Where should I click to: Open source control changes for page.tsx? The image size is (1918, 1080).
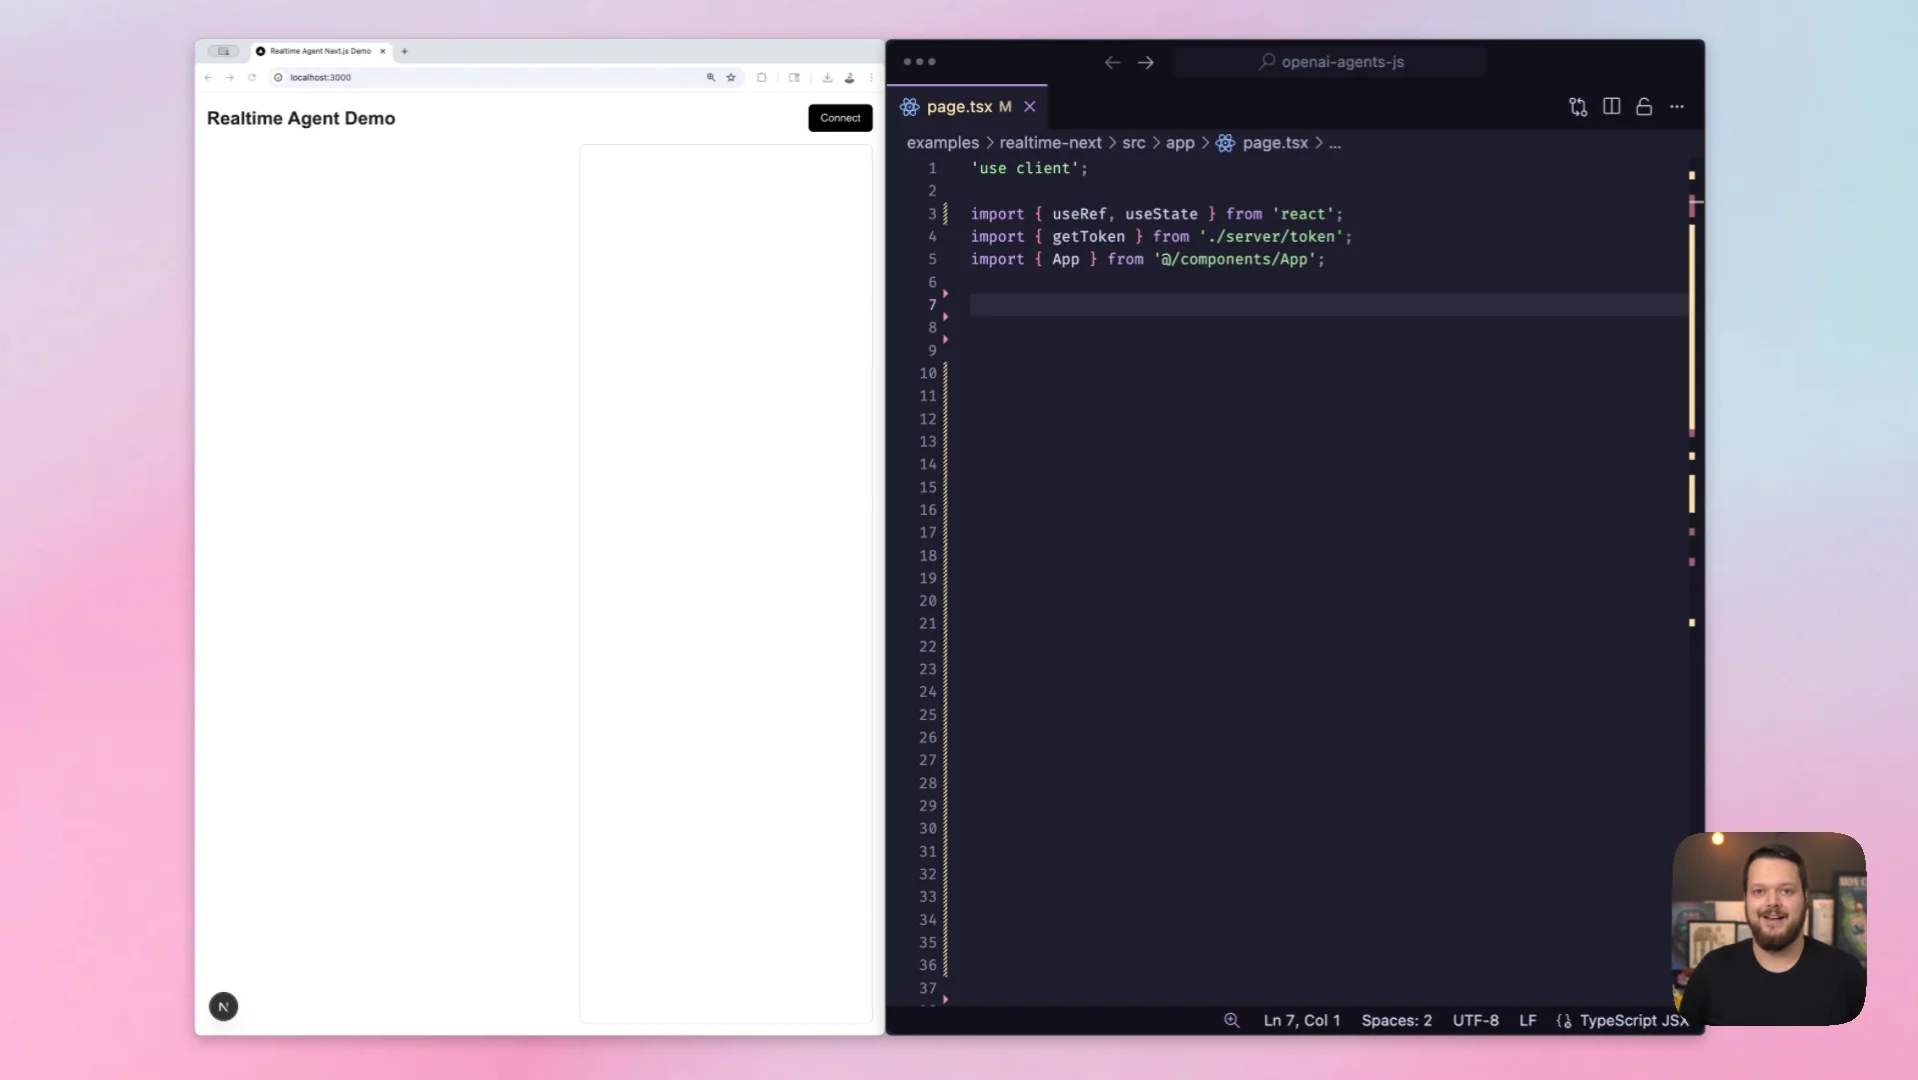[x=1578, y=107]
